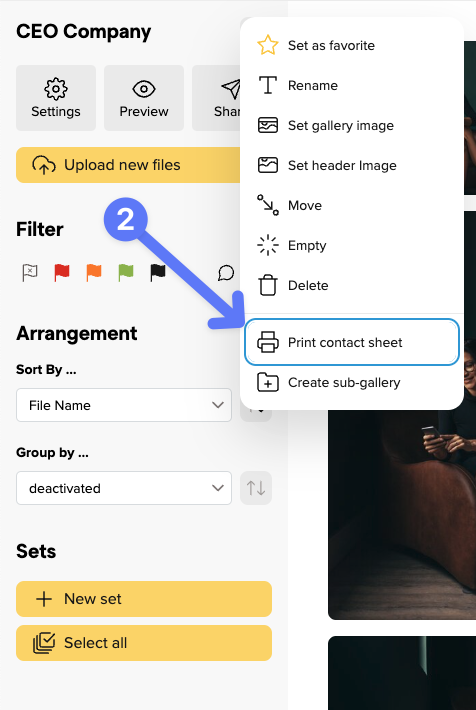Screen dimensions: 476x710
Task: Toggle the red flag filter
Action: coord(62,273)
